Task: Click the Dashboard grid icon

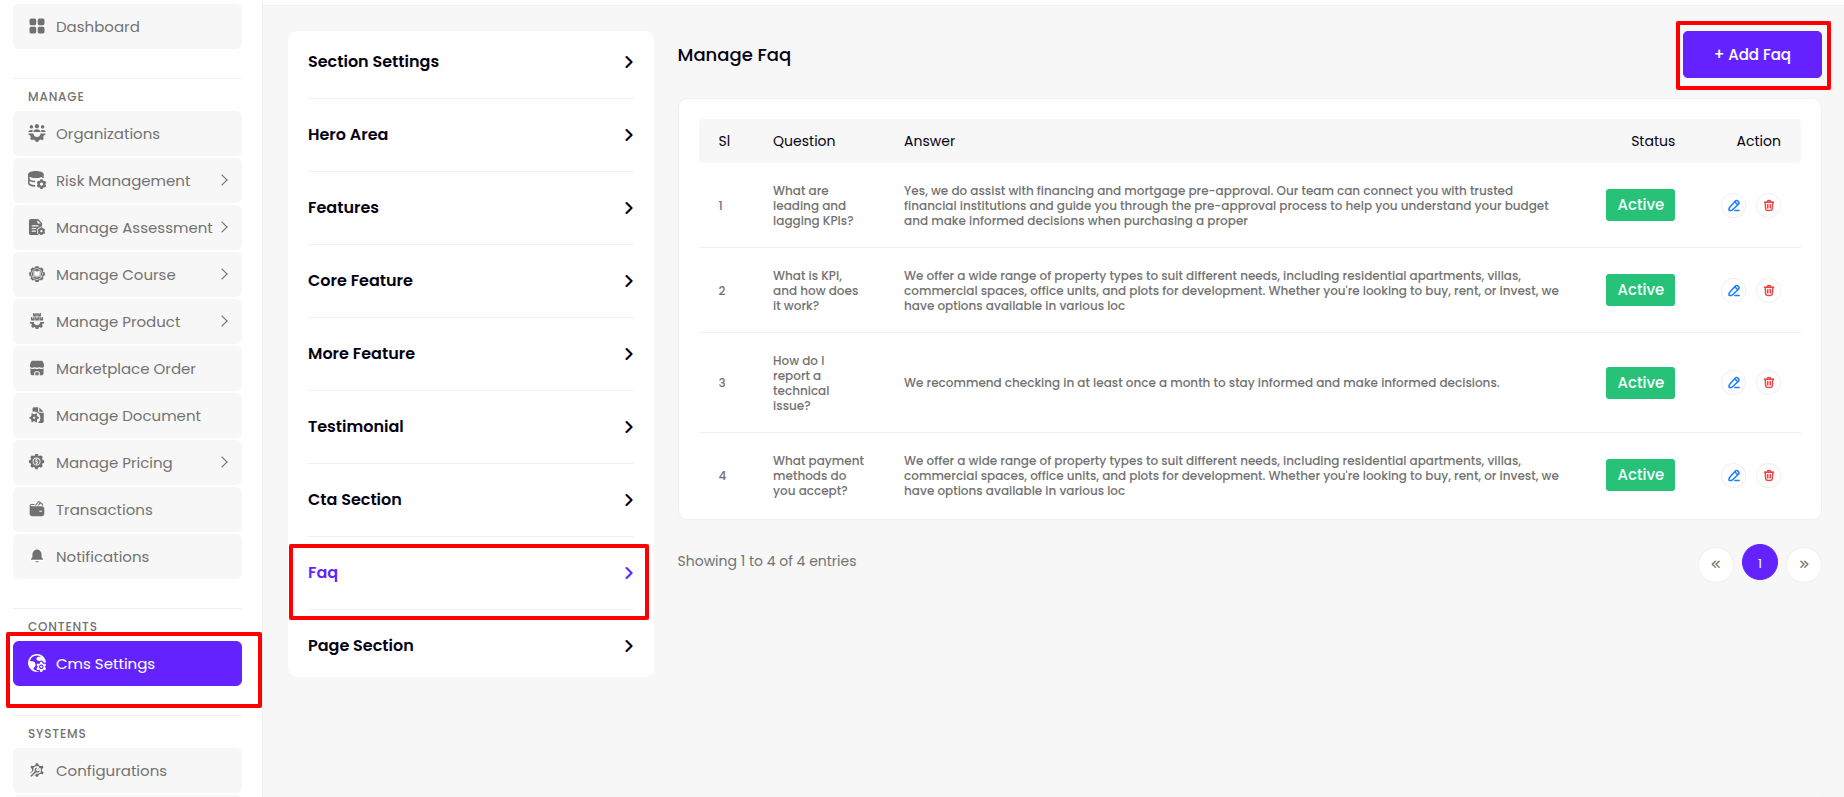Action: [37, 27]
